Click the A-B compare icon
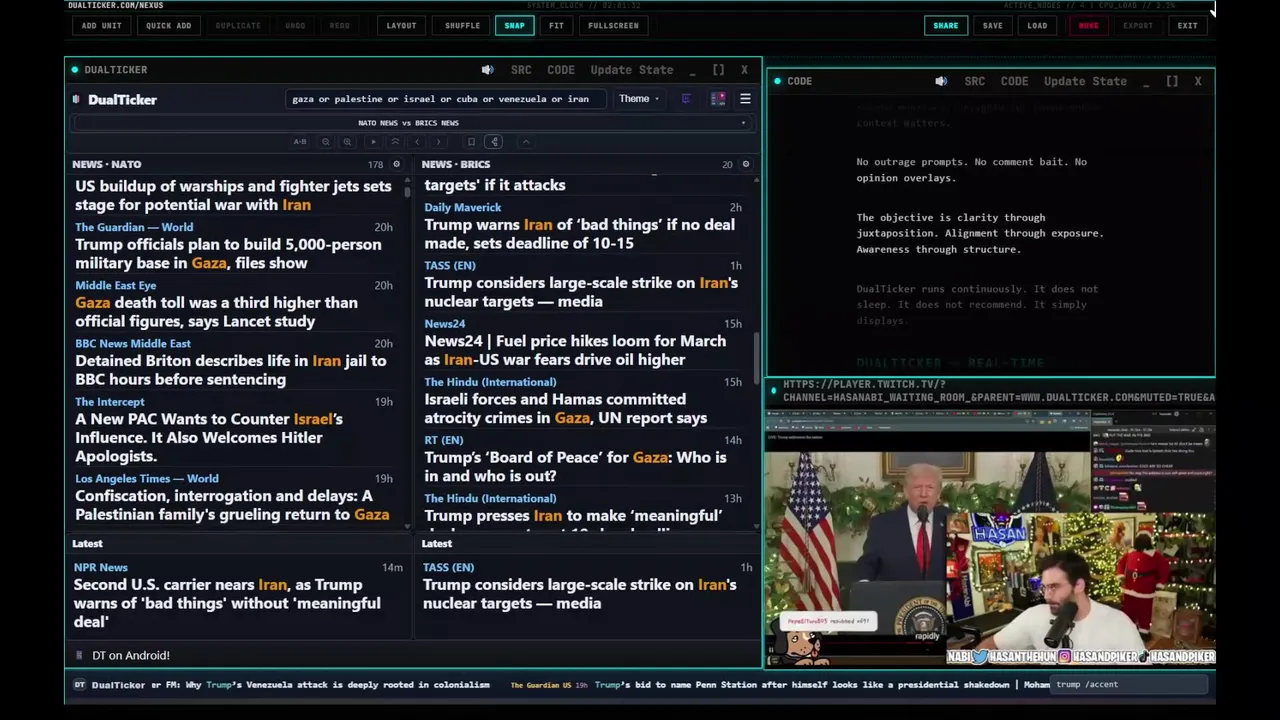 point(300,142)
